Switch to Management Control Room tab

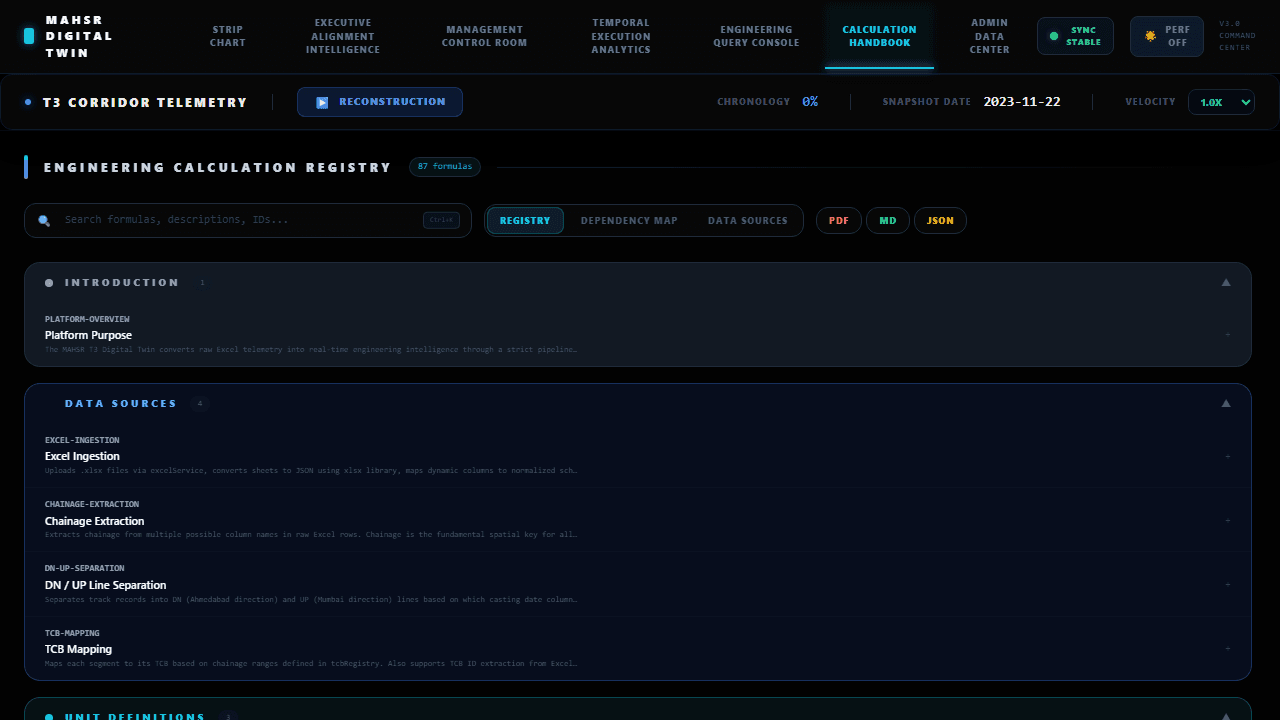484,36
